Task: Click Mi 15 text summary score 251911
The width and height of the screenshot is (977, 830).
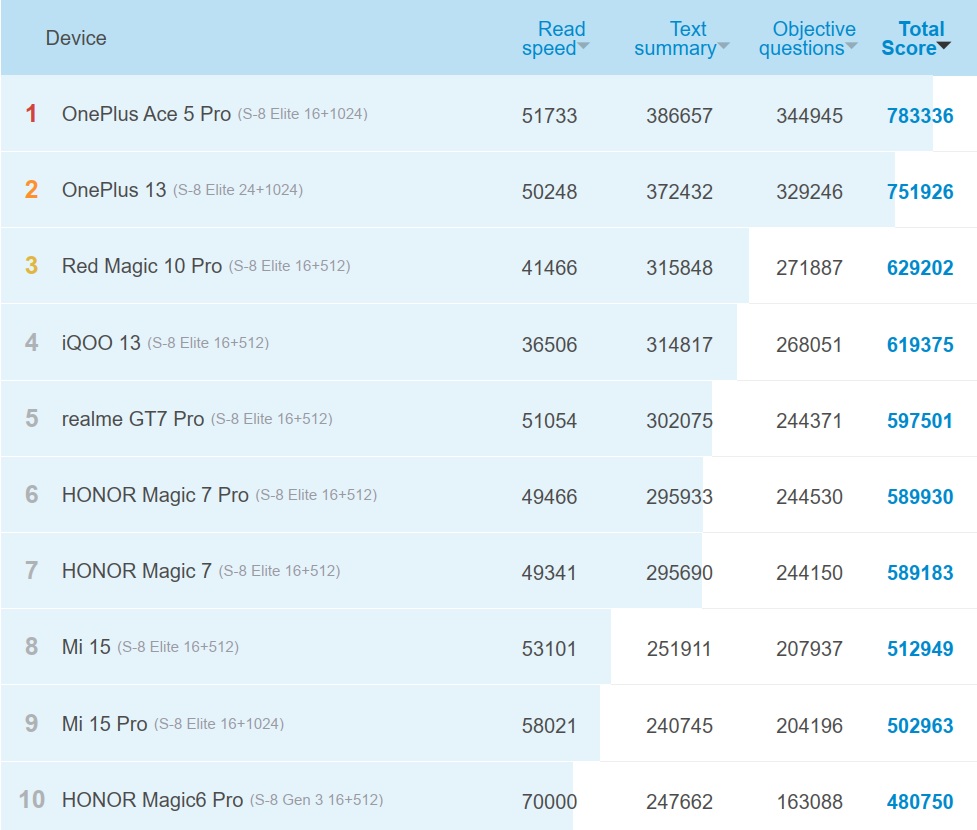Action: pyautogui.click(x=679, y=649)
